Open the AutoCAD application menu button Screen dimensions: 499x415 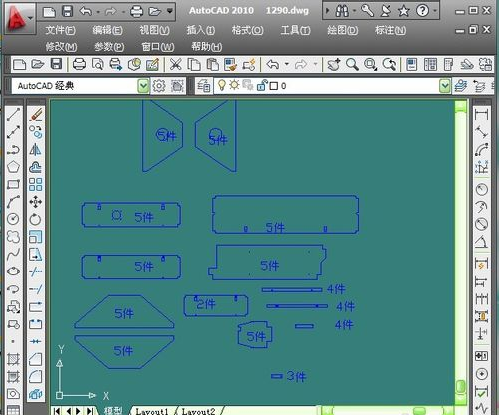pyautogui.click(x=20, y=18)
